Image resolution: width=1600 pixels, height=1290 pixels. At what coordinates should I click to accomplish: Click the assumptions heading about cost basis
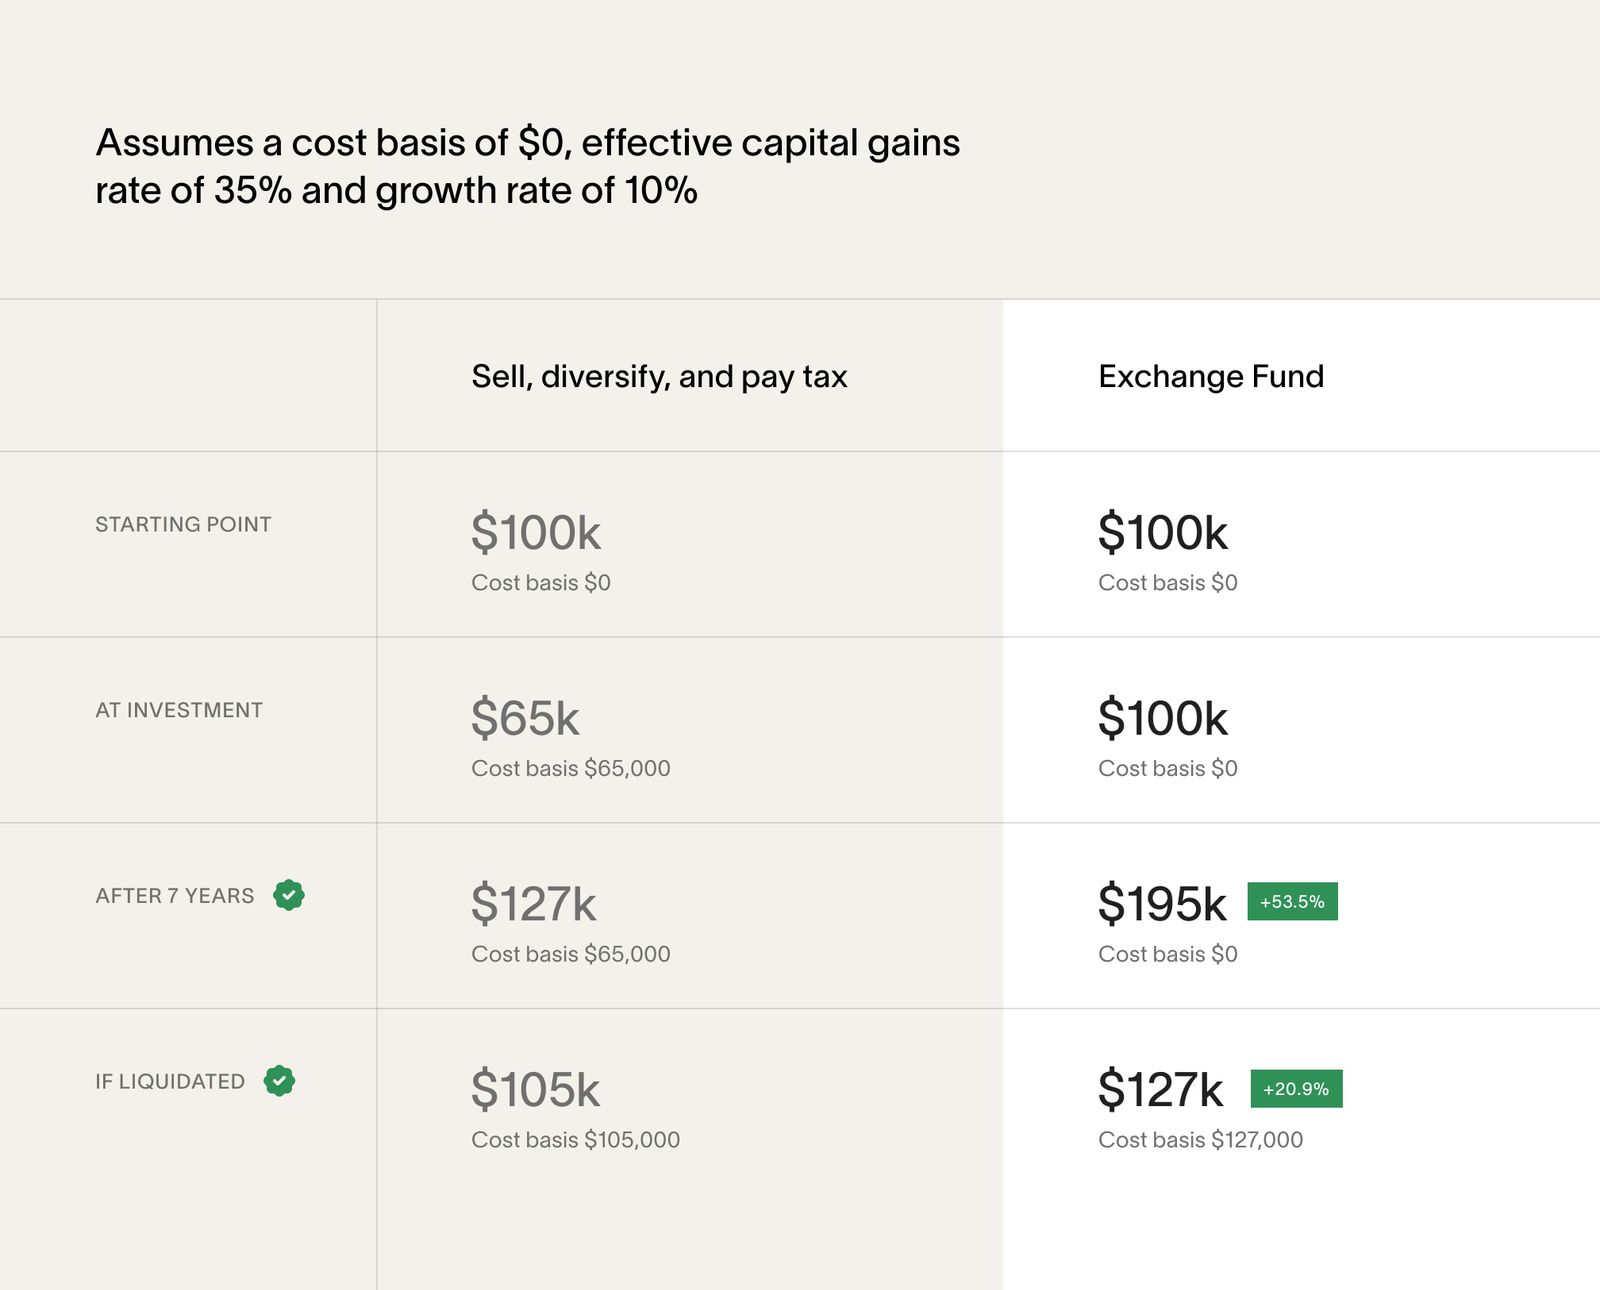527,167
